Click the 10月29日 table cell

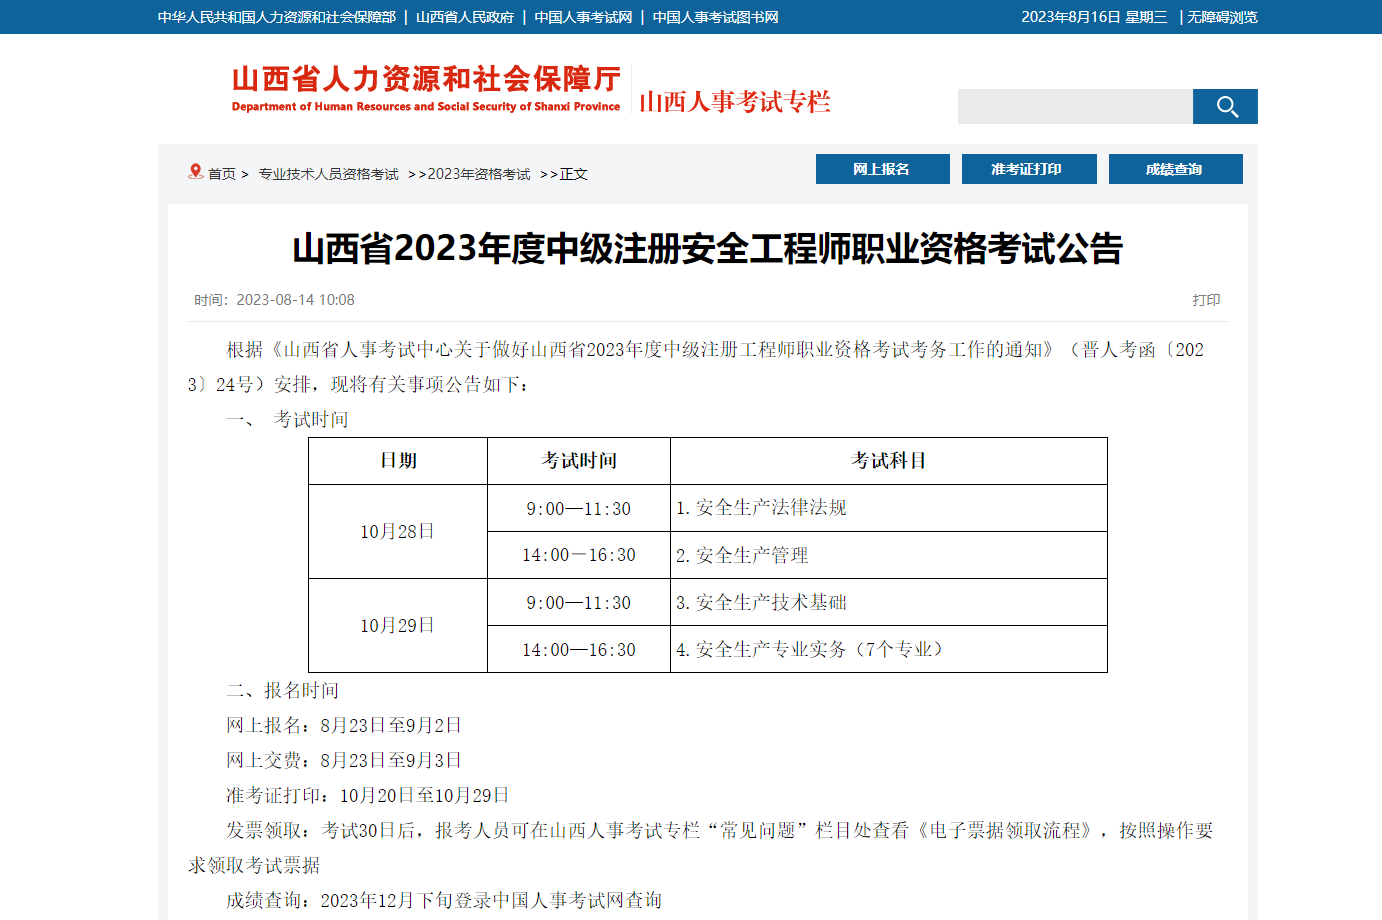398,626
